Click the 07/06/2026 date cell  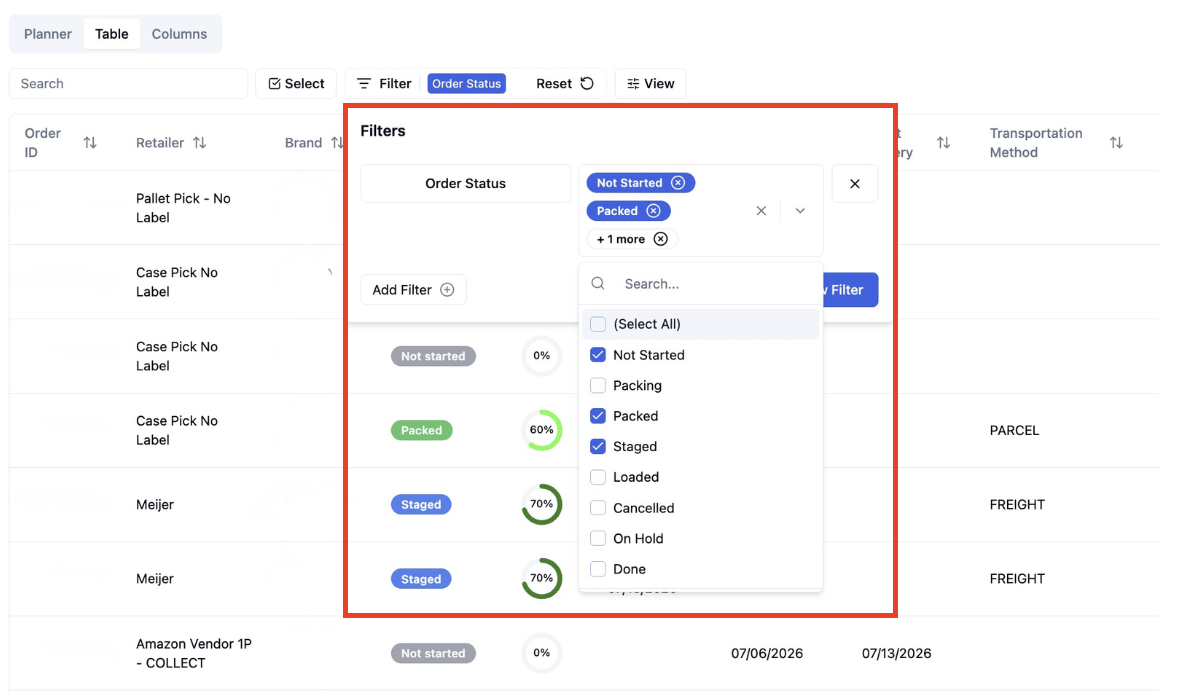tap(767, 653)
